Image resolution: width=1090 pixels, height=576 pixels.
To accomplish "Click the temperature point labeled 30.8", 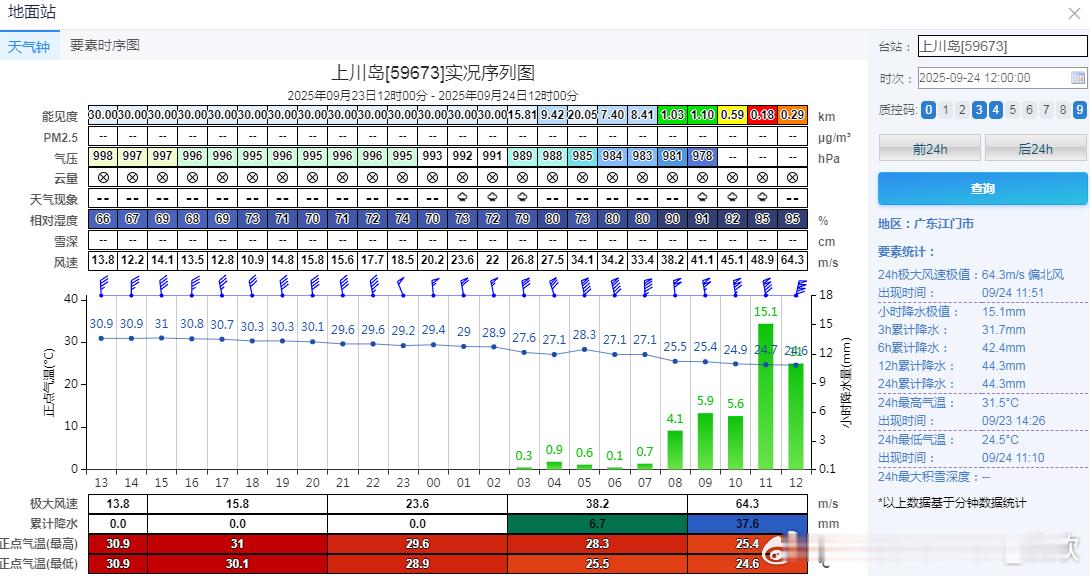I will pos(193,338).
